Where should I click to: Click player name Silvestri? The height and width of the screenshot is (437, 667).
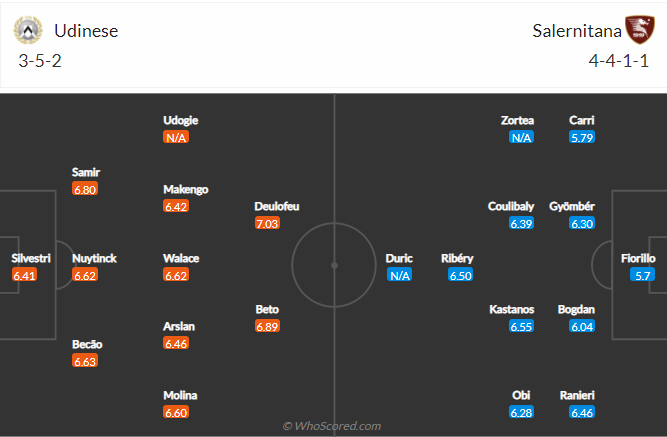tap(31, 258)
